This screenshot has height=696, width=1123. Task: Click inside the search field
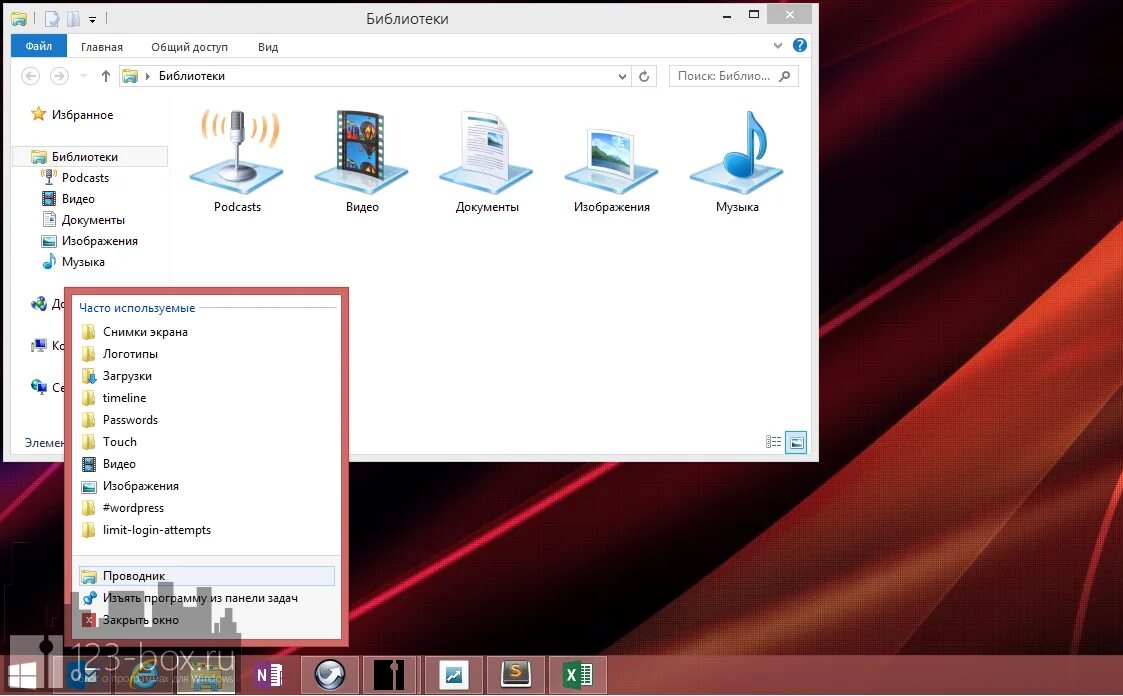pos(730,76)
